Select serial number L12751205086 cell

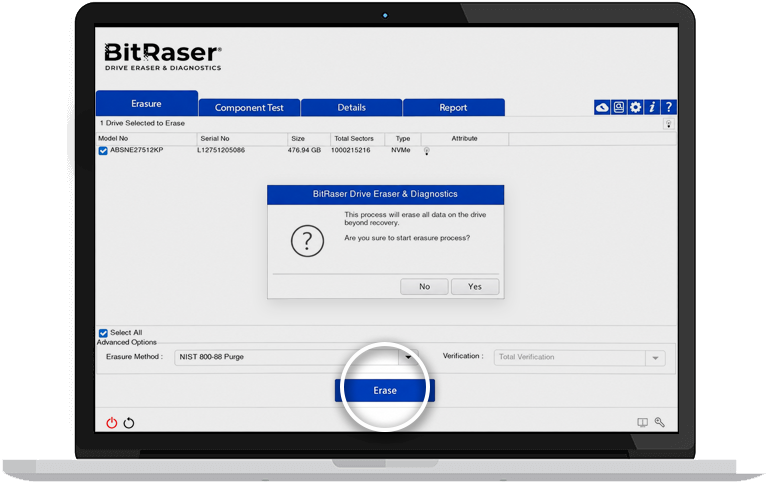221,150
